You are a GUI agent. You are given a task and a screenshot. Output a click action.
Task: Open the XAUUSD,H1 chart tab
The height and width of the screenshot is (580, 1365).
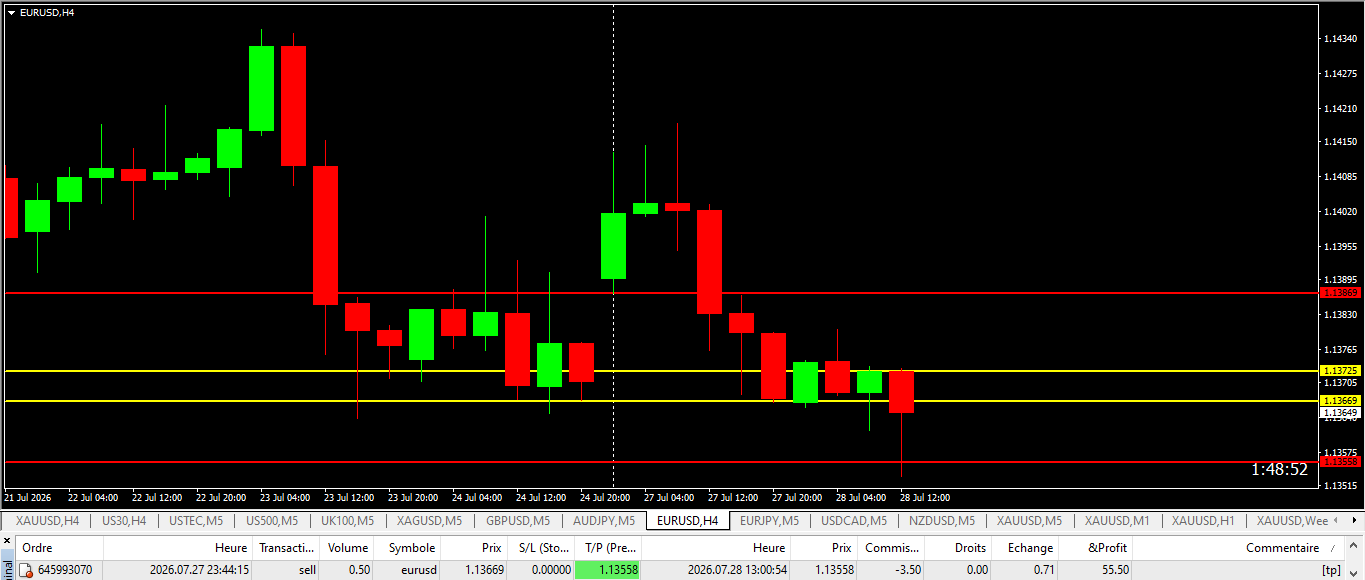click(x=1203, y=521)
